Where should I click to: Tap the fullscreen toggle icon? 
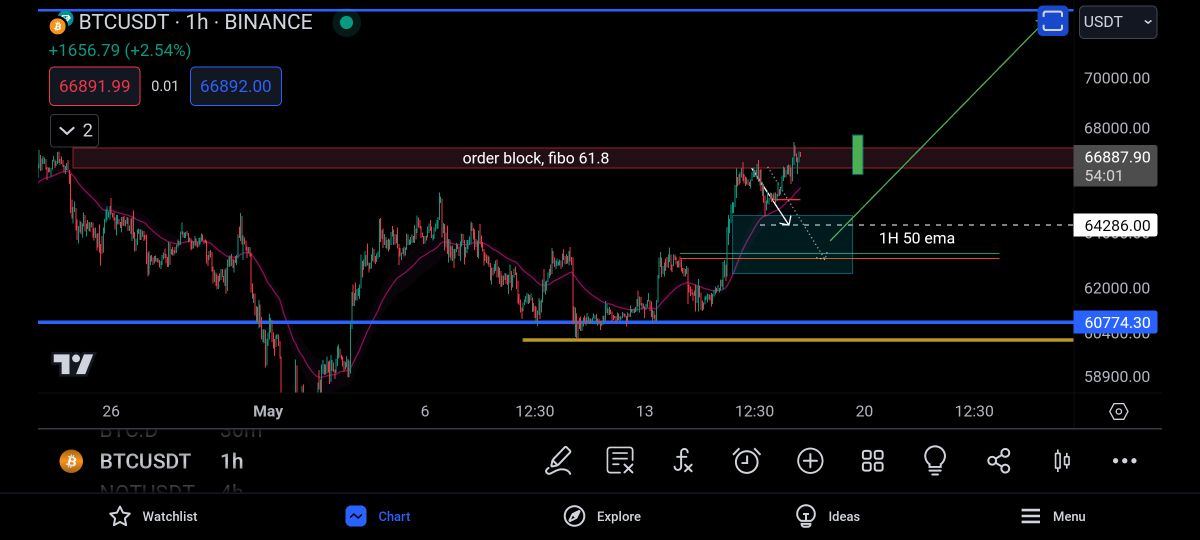[1053, 21]
